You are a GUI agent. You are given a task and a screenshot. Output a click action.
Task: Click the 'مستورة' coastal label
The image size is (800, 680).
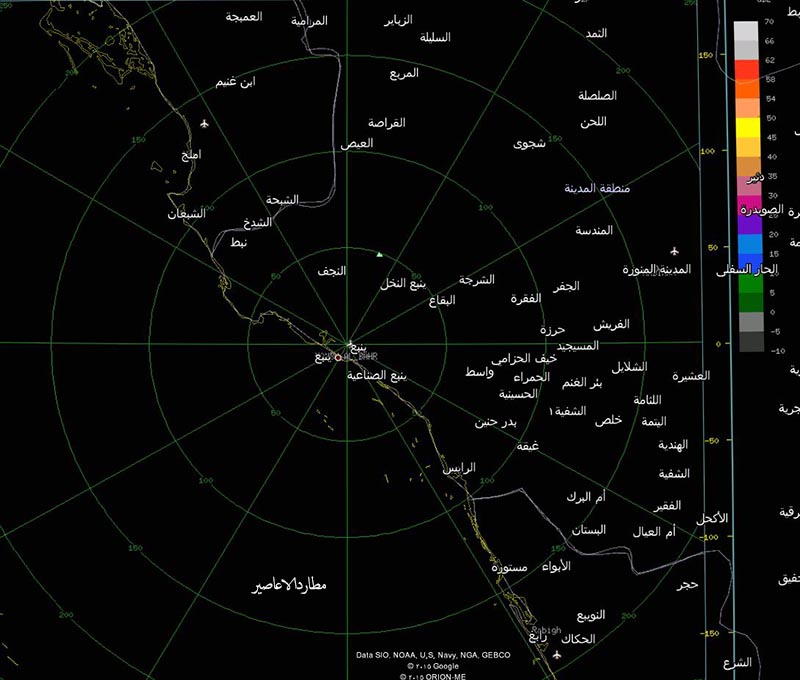[x=509, y=568]
